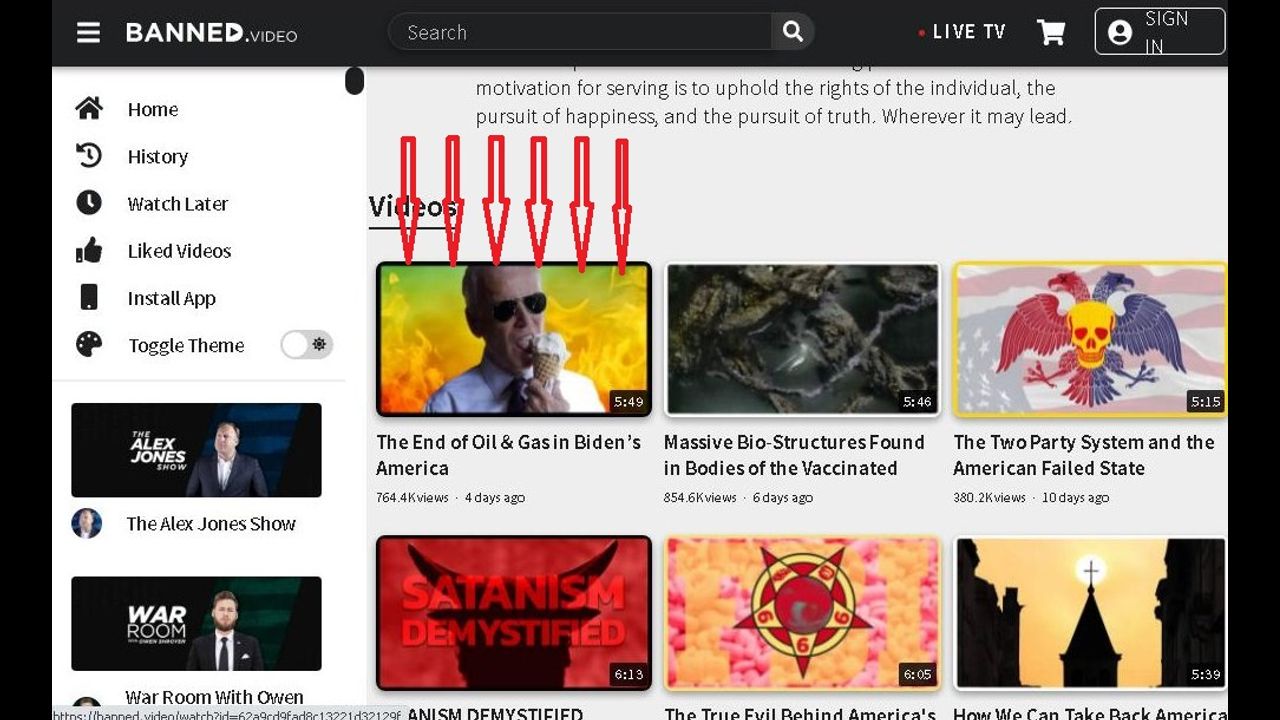Open the hamburger menu icon
Screen dimensions: 1280x720
tap(88, 33)
